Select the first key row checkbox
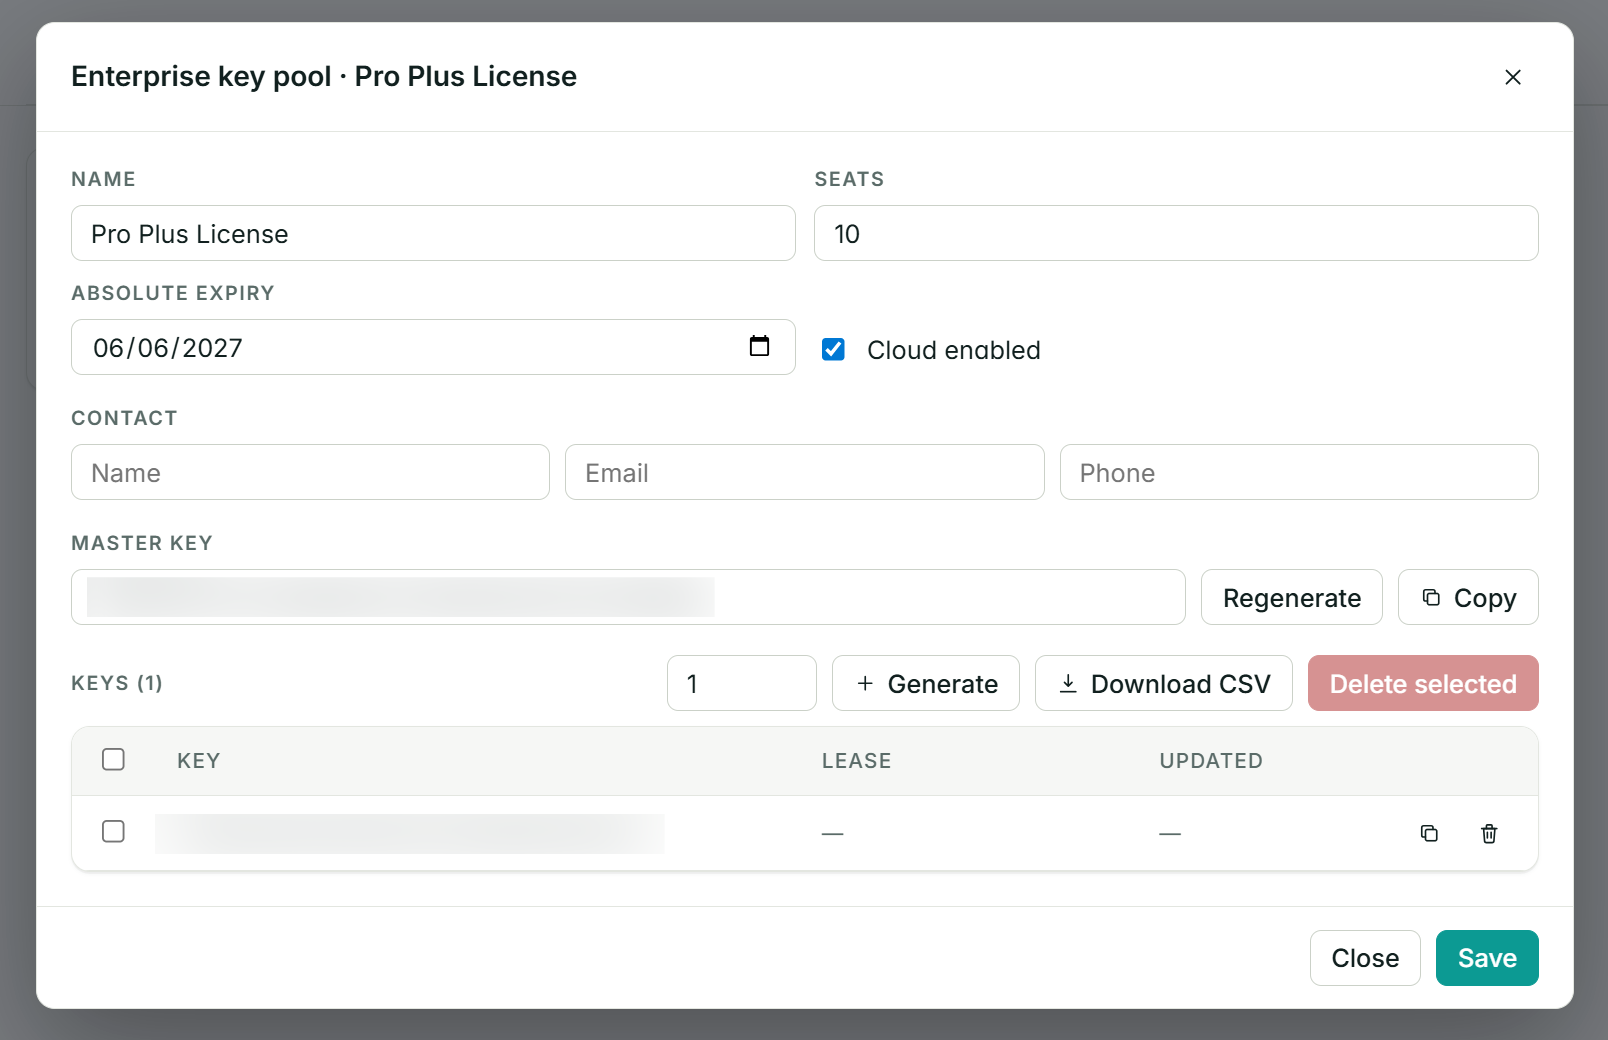Screen dimensions: 1608x1040 coord(113,831)
